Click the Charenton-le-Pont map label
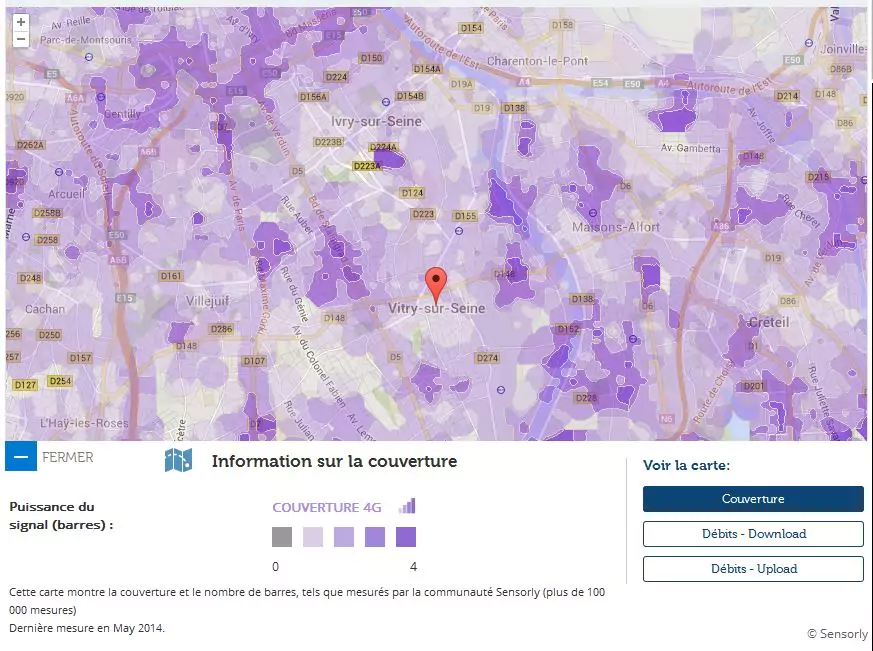The image size is (873, 651). (x=537, y=61)
